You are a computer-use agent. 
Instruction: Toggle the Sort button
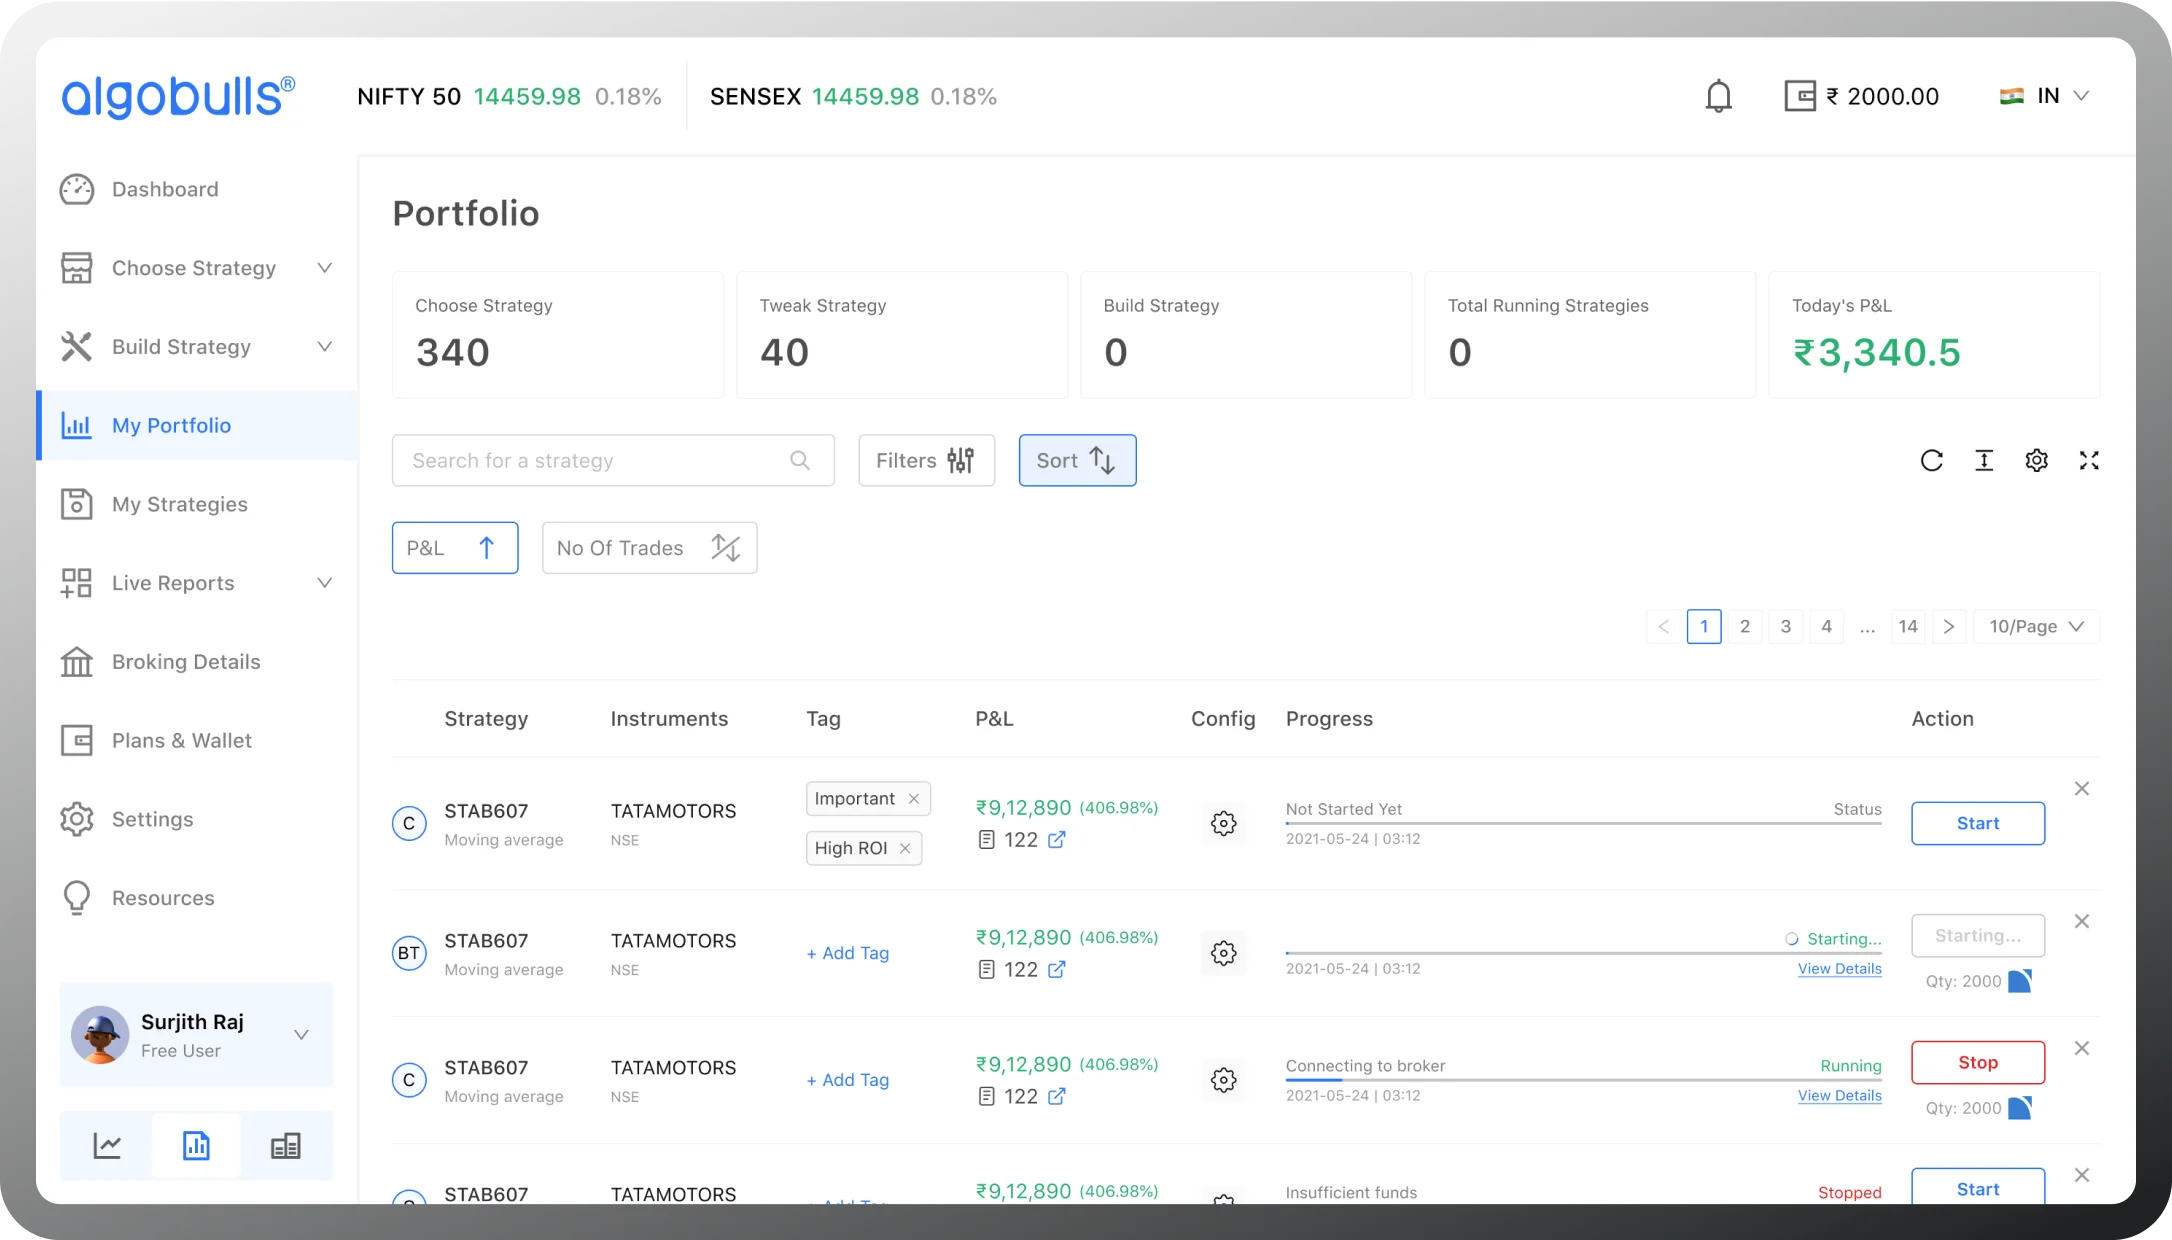[1077, 460]
